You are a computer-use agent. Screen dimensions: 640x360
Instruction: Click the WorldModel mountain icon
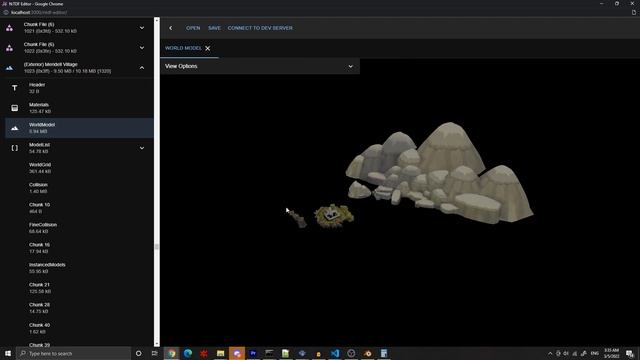coord(15,128)
